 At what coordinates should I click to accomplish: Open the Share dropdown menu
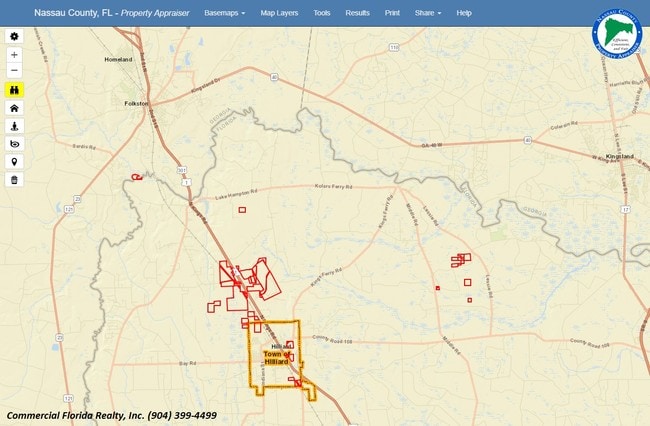click(x=427, y=13)
